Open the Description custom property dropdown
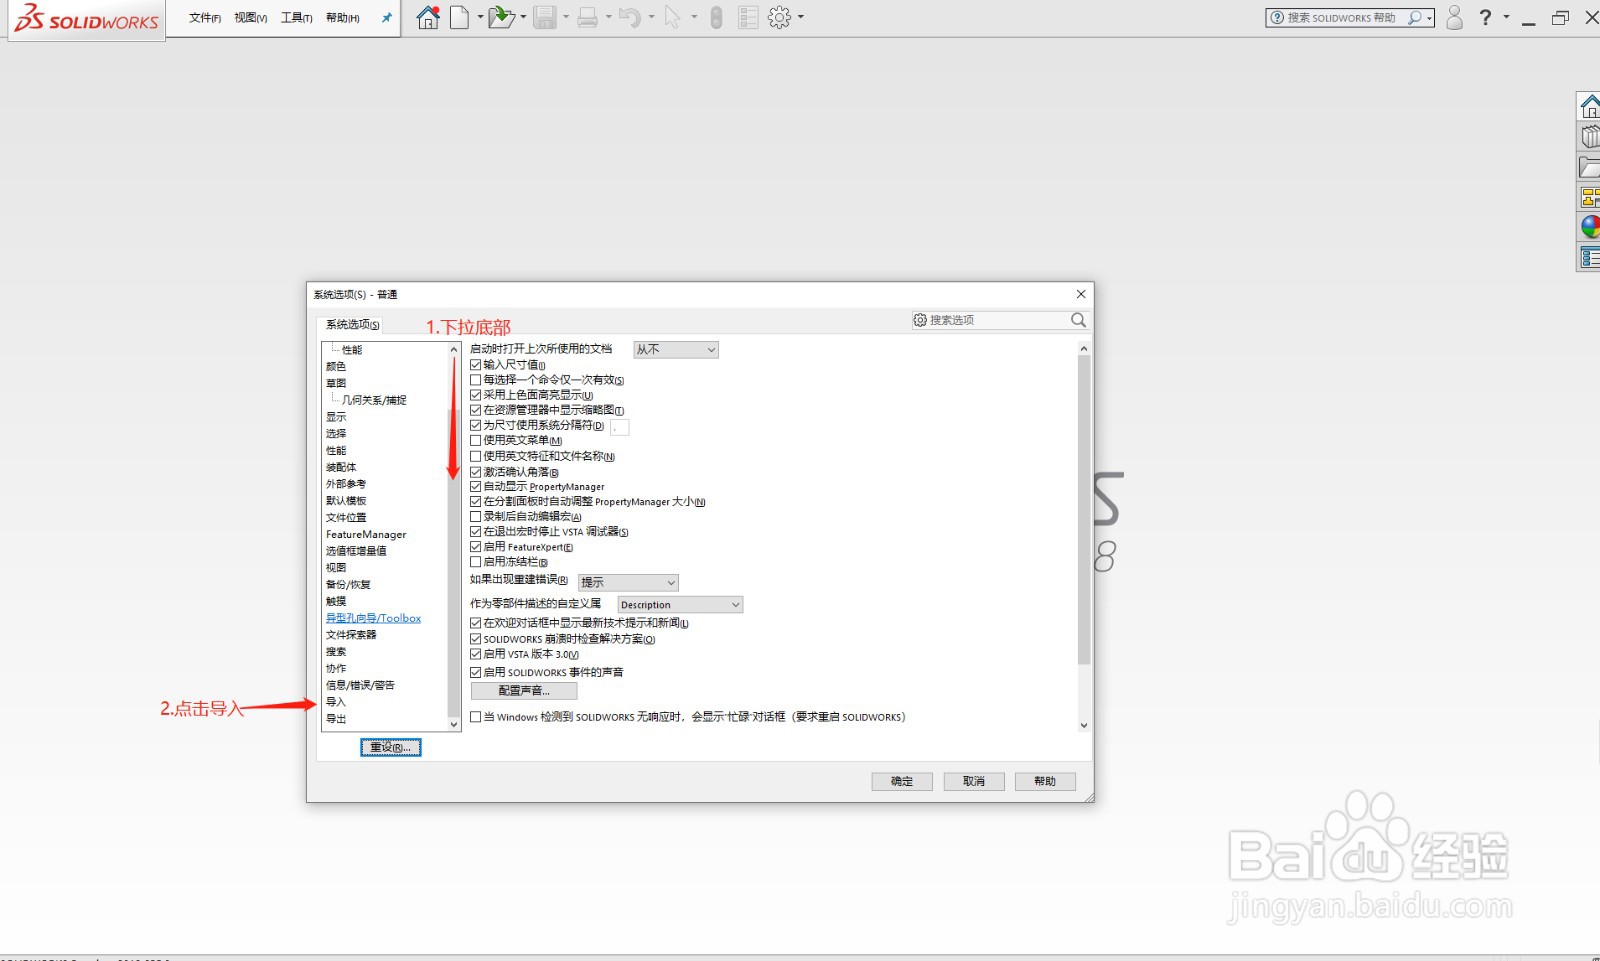1600x961 pixels. point(680,604)
